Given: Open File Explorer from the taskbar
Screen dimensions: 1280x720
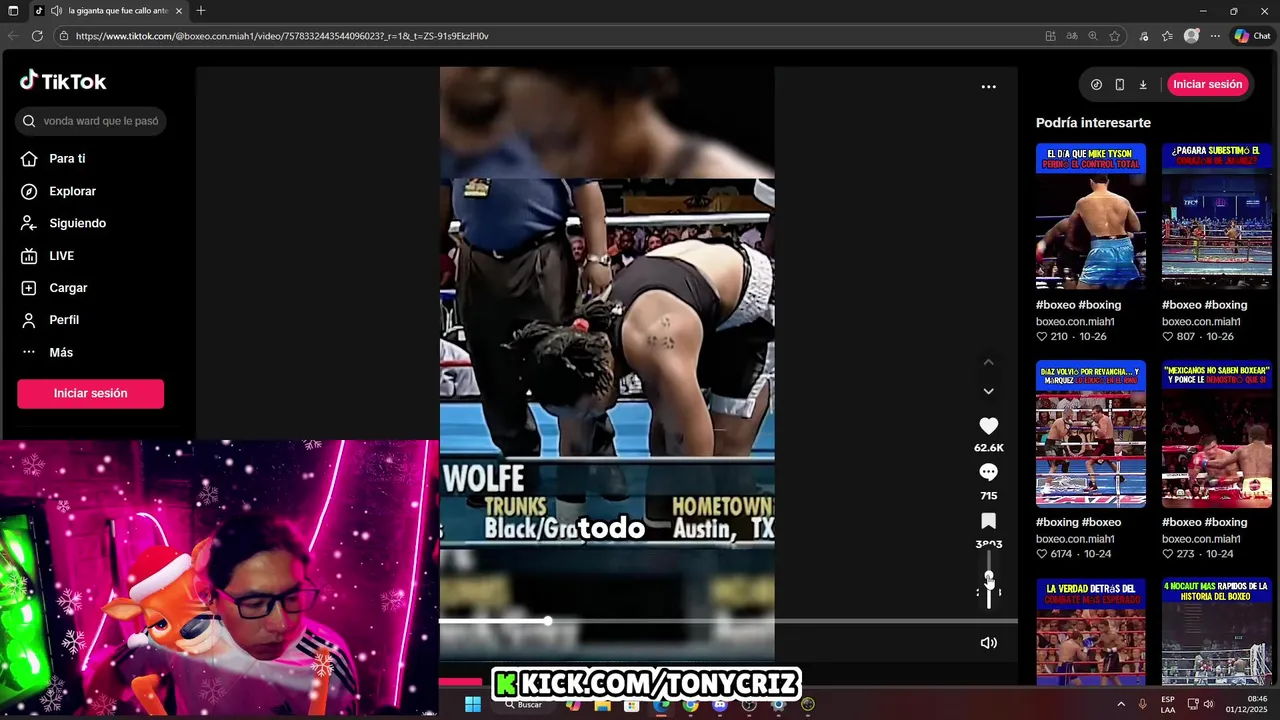Looking at the screenshot, I should (602, 704).
